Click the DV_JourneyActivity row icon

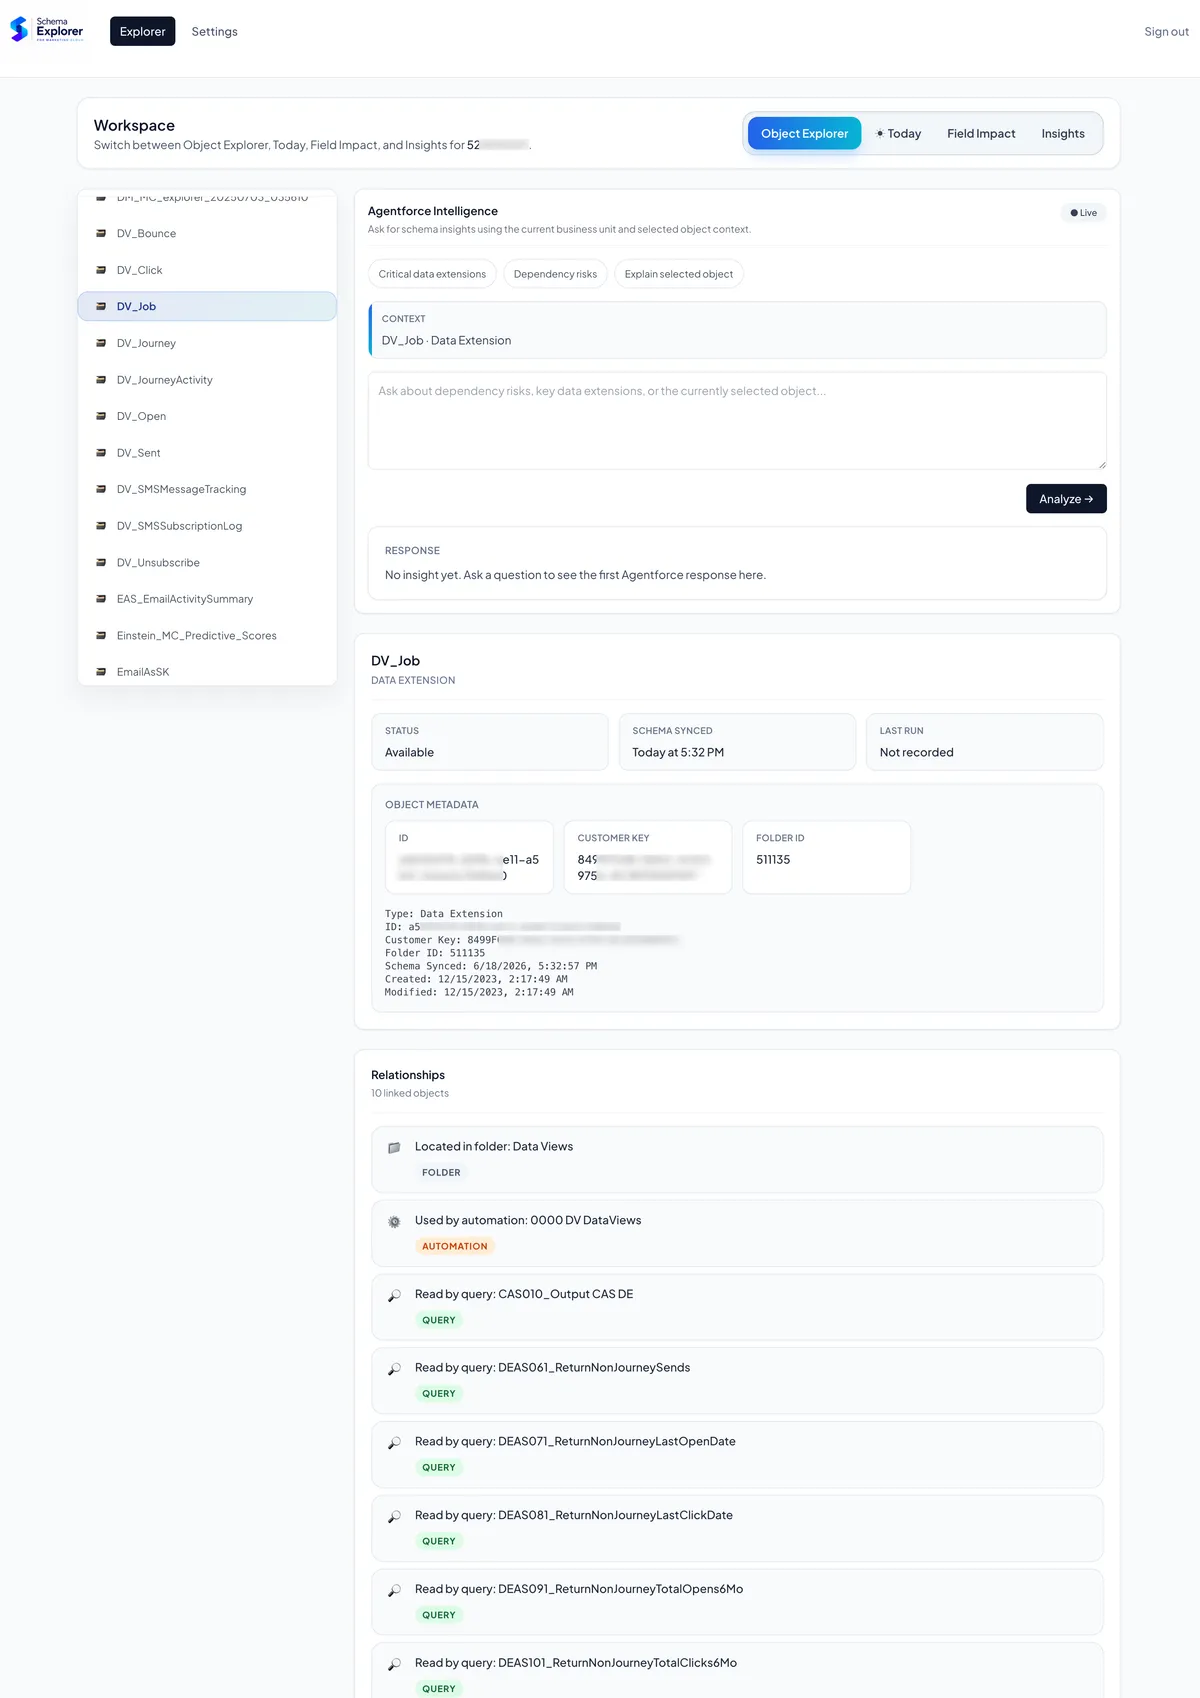[101, 380]
